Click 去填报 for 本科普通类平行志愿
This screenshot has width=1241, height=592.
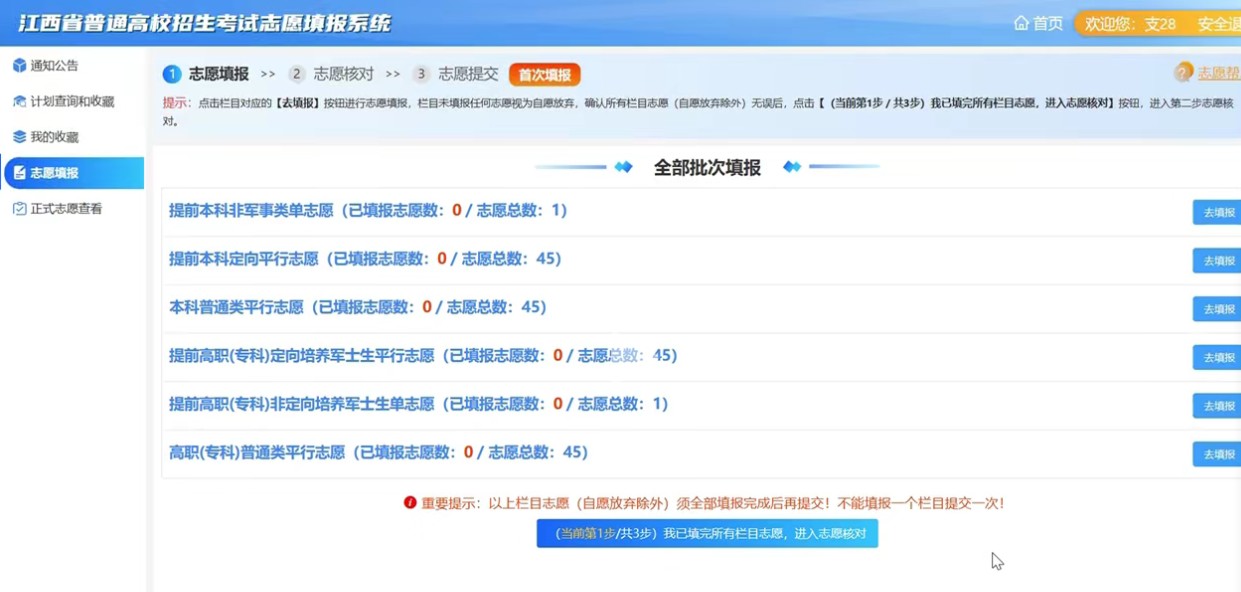1217,309
